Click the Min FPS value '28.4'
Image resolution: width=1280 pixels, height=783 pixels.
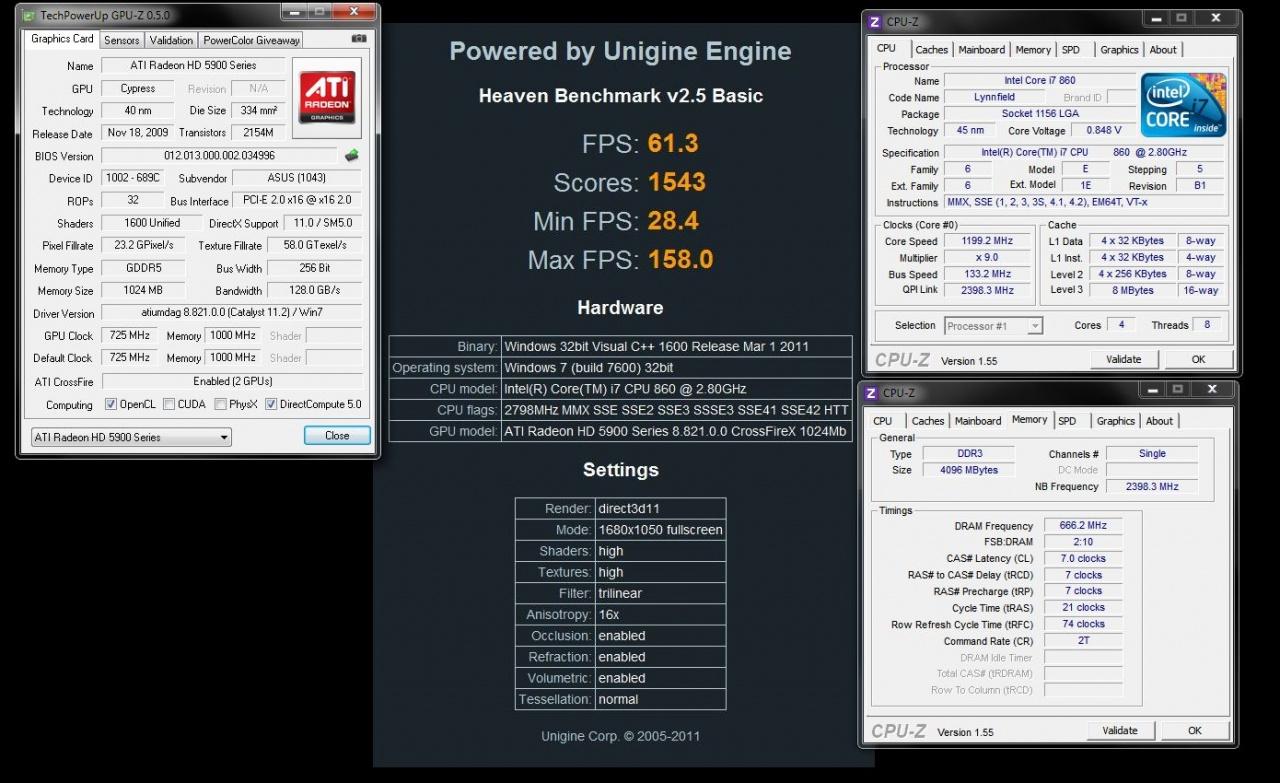[x=673, y=221]
